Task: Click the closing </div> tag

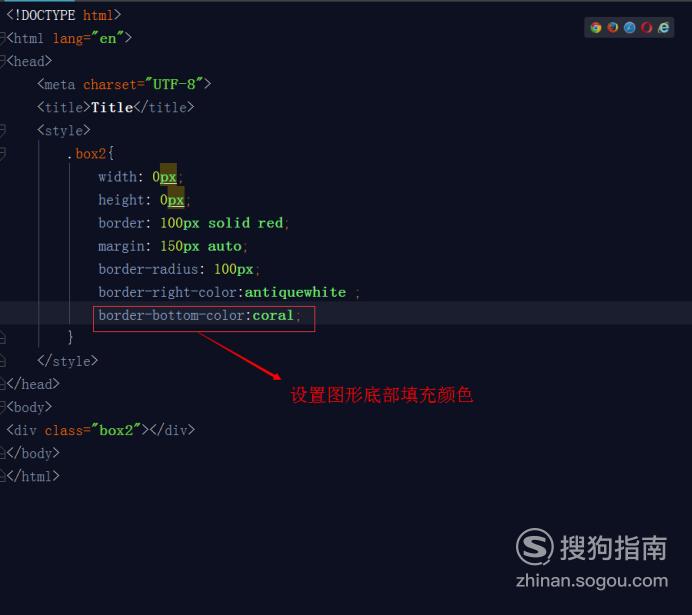Action: 172,430
